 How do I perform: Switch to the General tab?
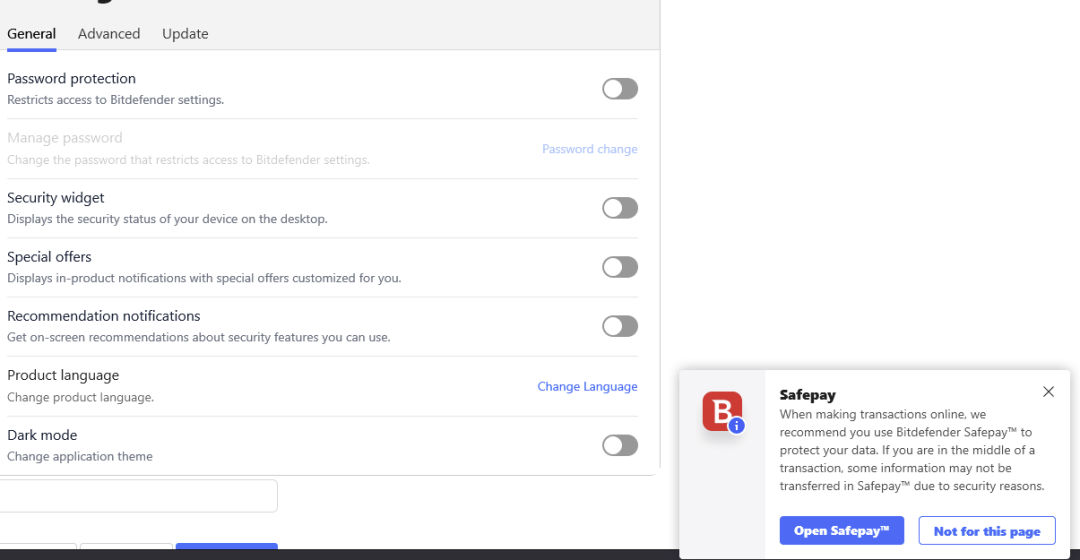coord(32,34)
